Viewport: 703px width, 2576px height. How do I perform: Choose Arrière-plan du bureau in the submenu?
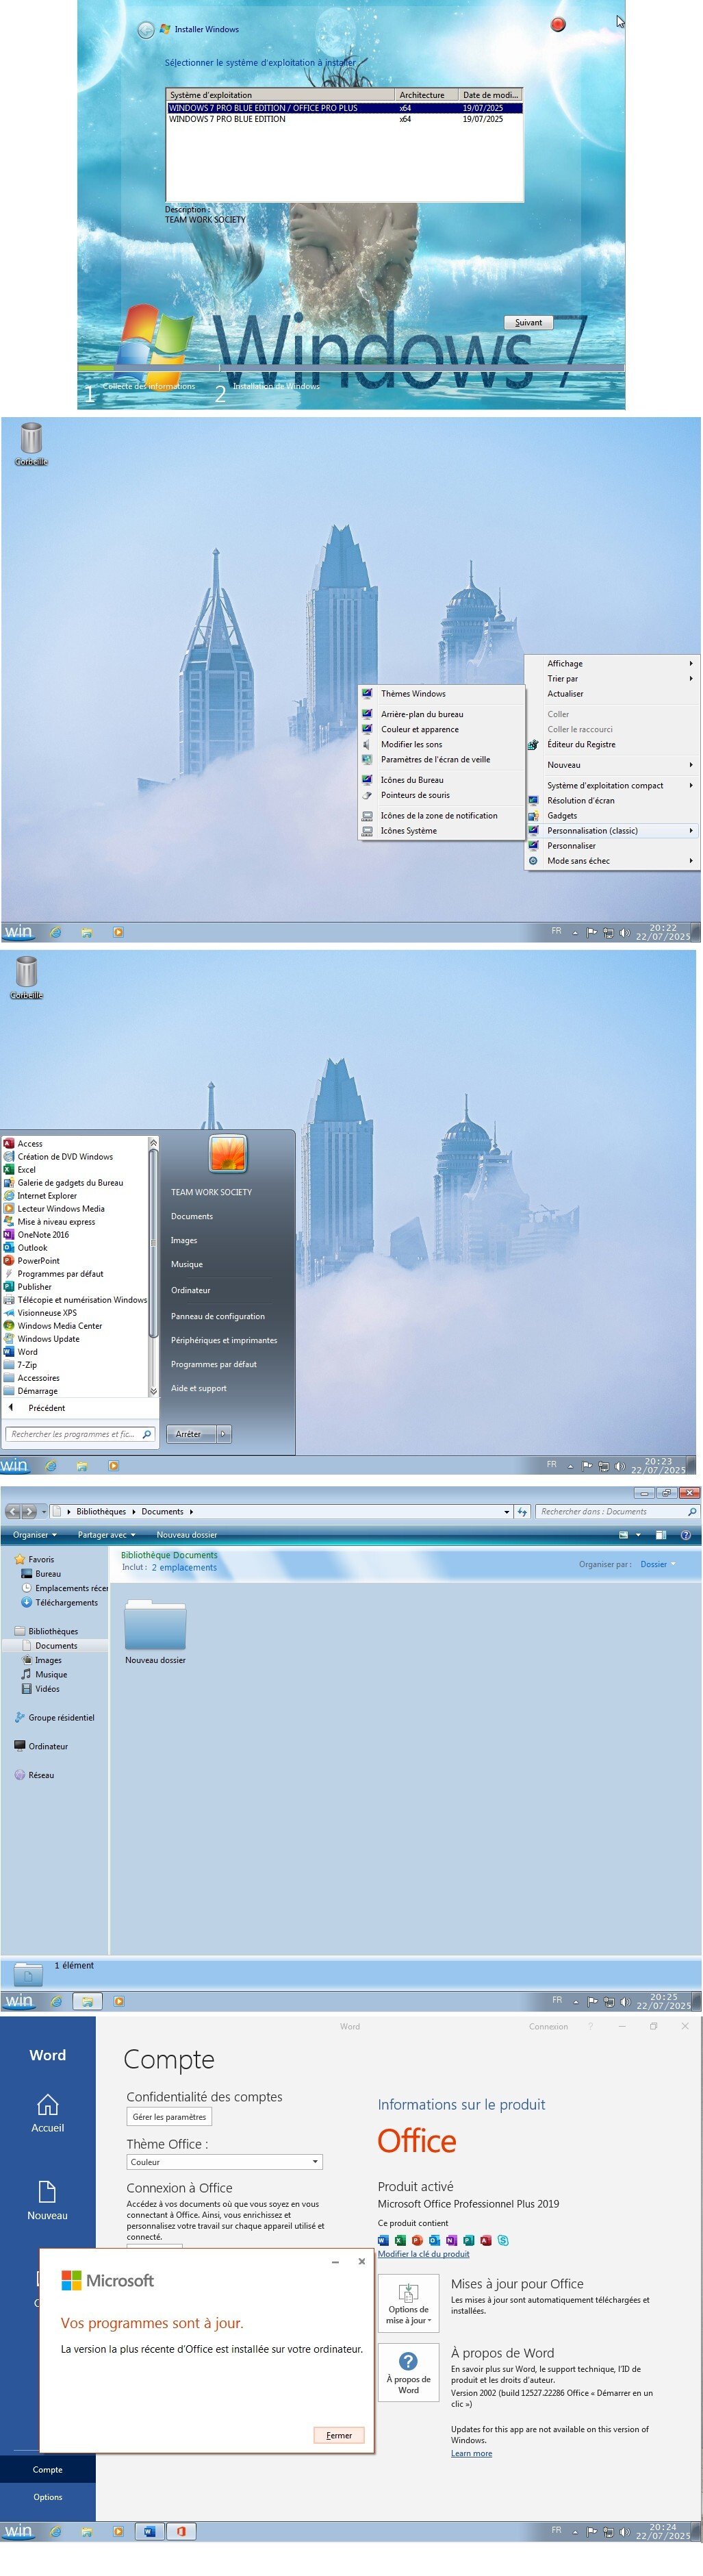click(441, 715)
